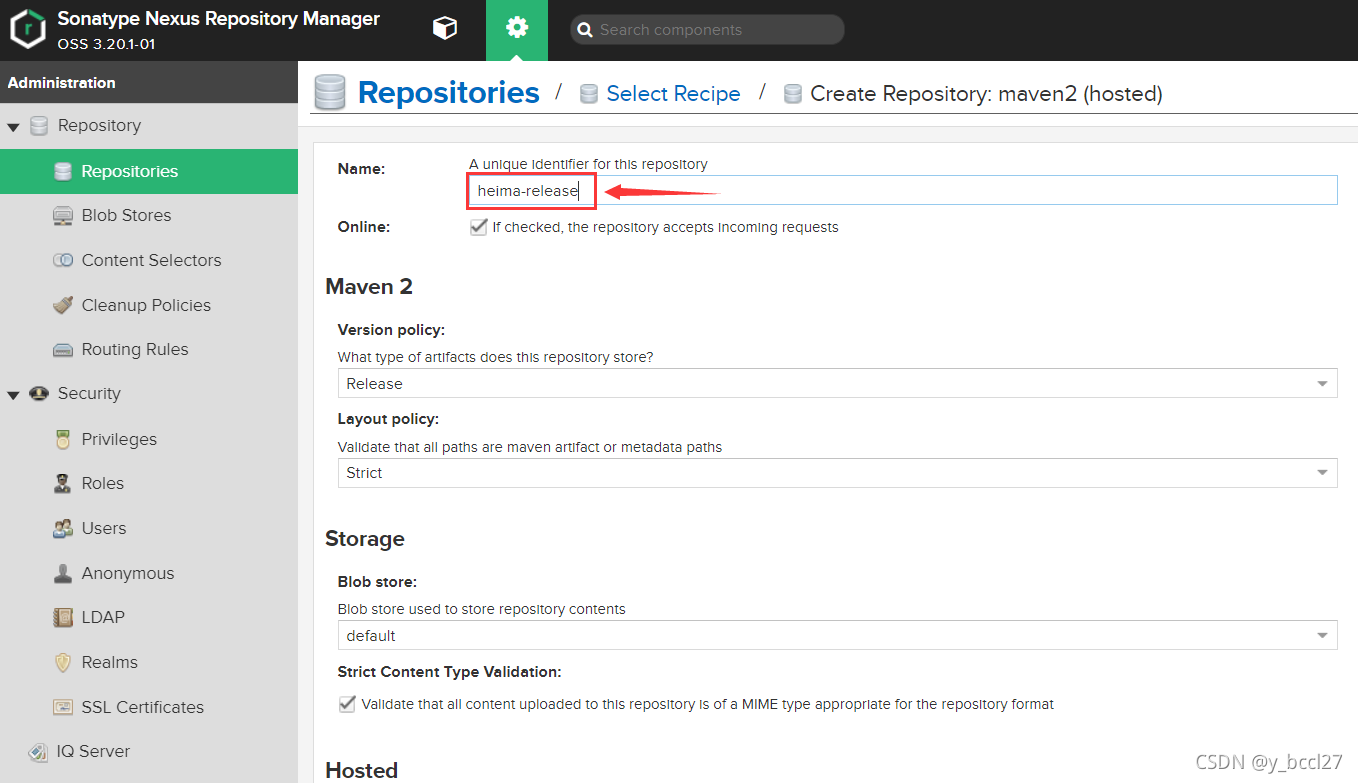Image resolution: width=1358 pixels, height=783 pixels.
Task: Collapse the Repository tree section
Action: [x=14, y=127]
